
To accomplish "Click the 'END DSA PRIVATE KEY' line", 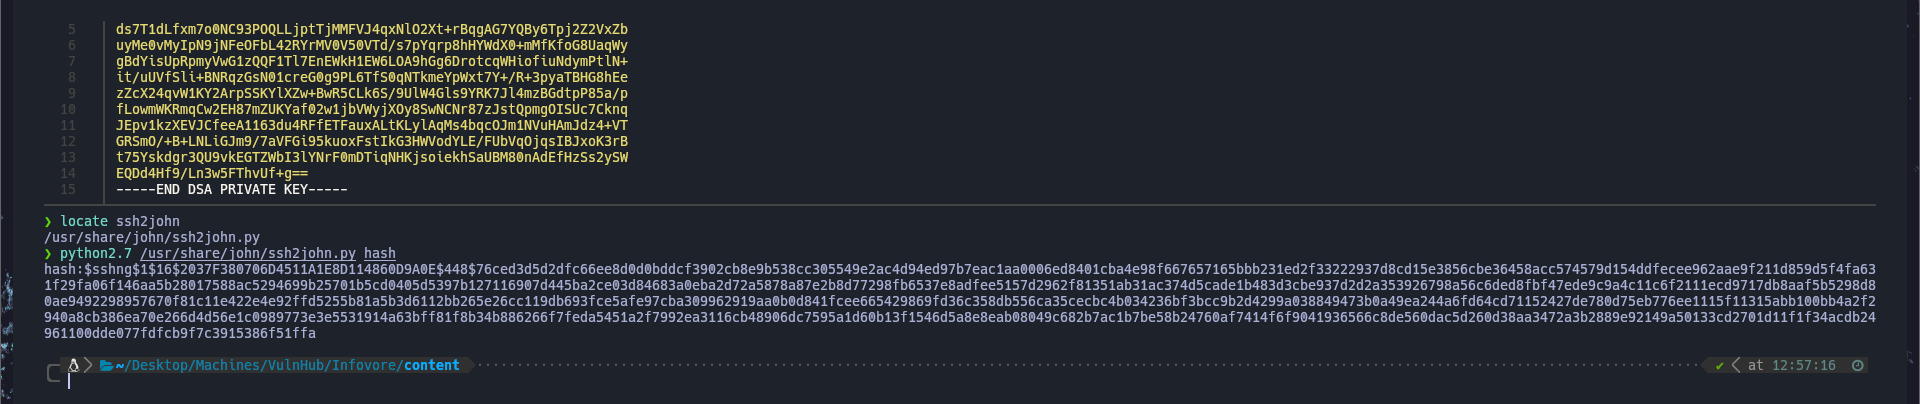I will [x=232, y=189].
